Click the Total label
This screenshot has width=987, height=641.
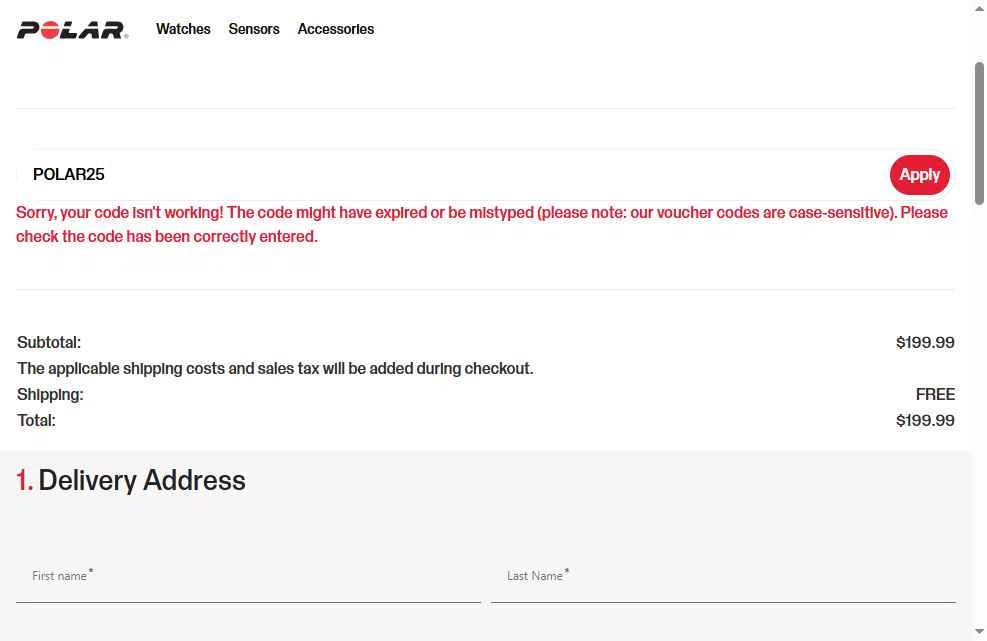pyautogui.click(x=36, y=420)
